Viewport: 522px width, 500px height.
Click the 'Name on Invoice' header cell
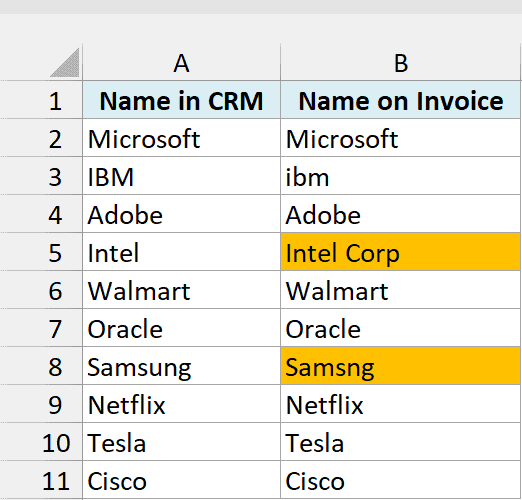click(x=401, y=100)
